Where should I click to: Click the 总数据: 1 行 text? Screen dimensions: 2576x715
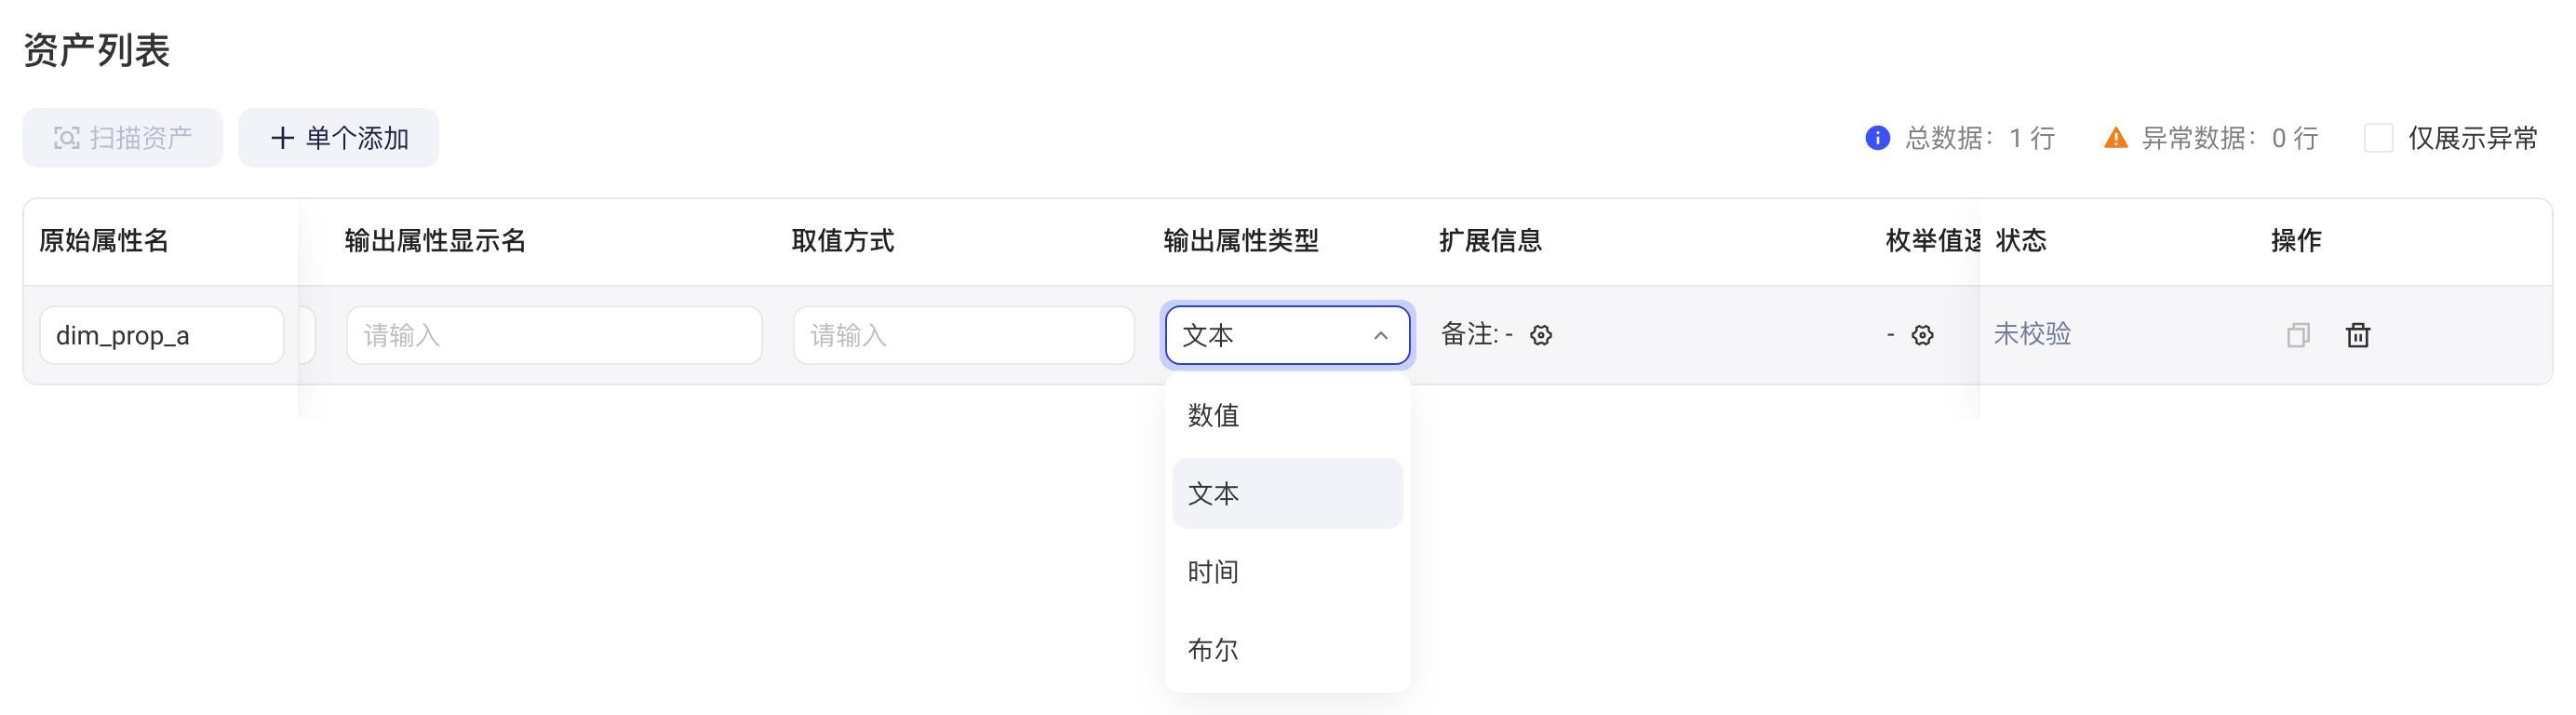point(1979,138)
